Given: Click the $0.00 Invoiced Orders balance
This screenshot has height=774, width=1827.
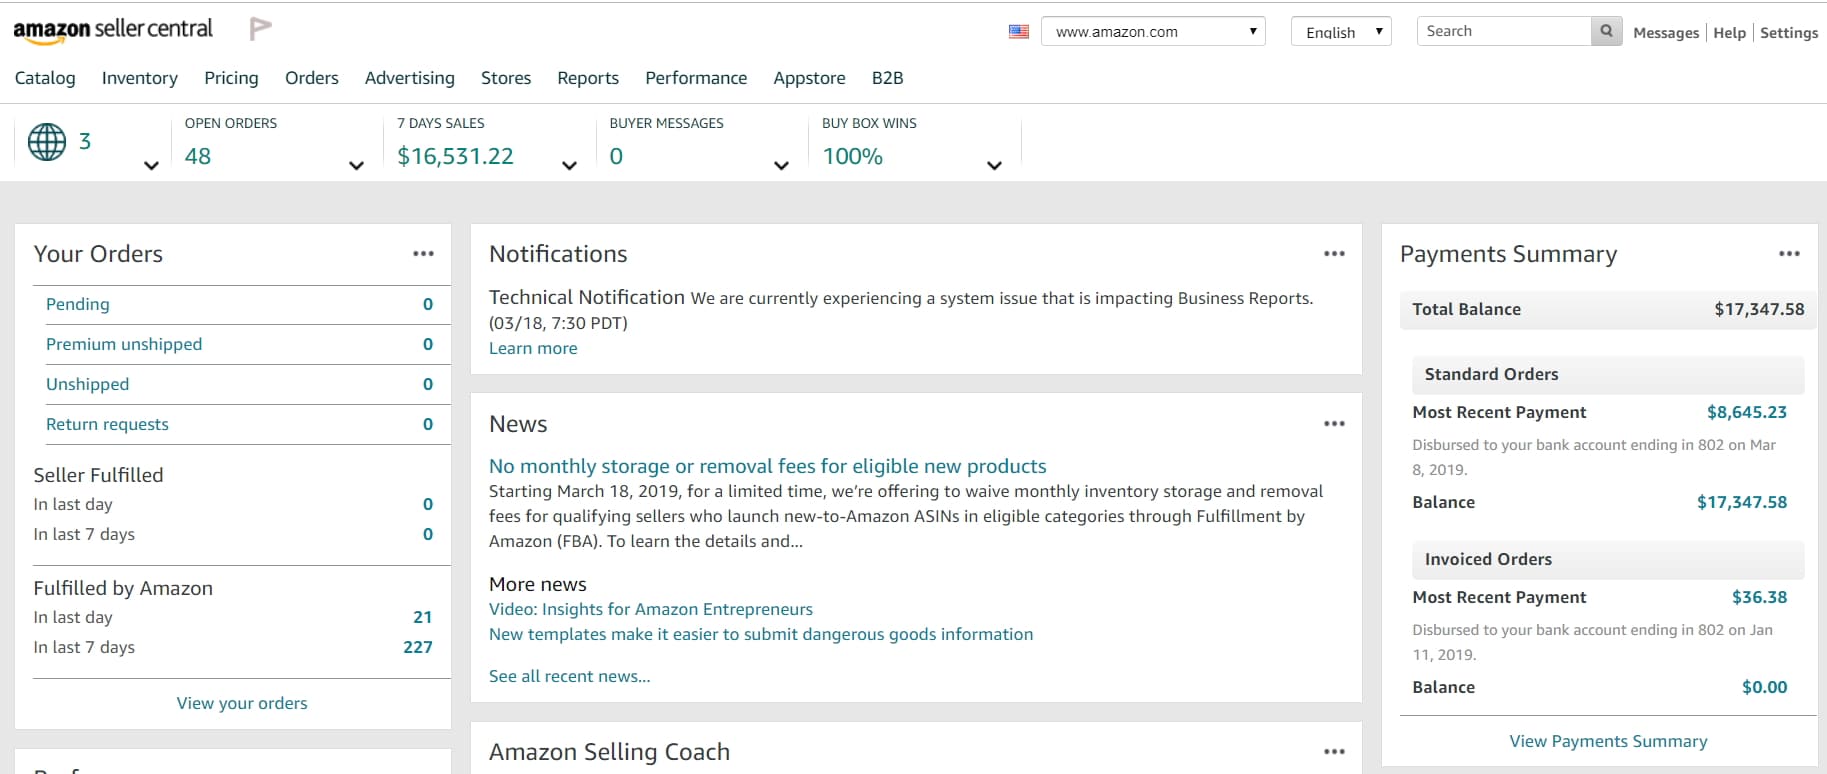Looking at the screenshot, I should [x=1765, y=687].
